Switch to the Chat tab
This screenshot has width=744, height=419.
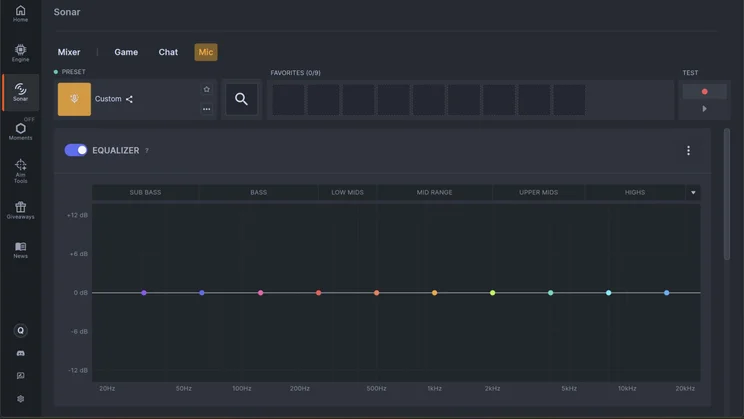[x=168, y=52]
